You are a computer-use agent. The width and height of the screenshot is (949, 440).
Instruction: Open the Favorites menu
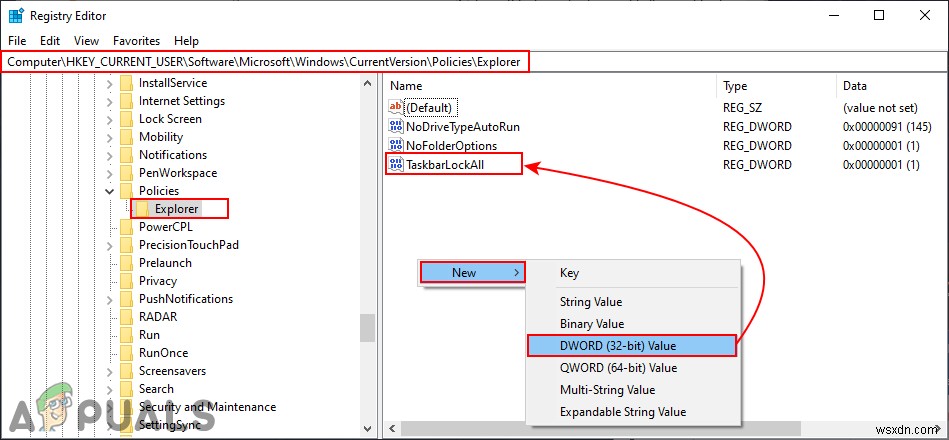click(x=136, y=41)
